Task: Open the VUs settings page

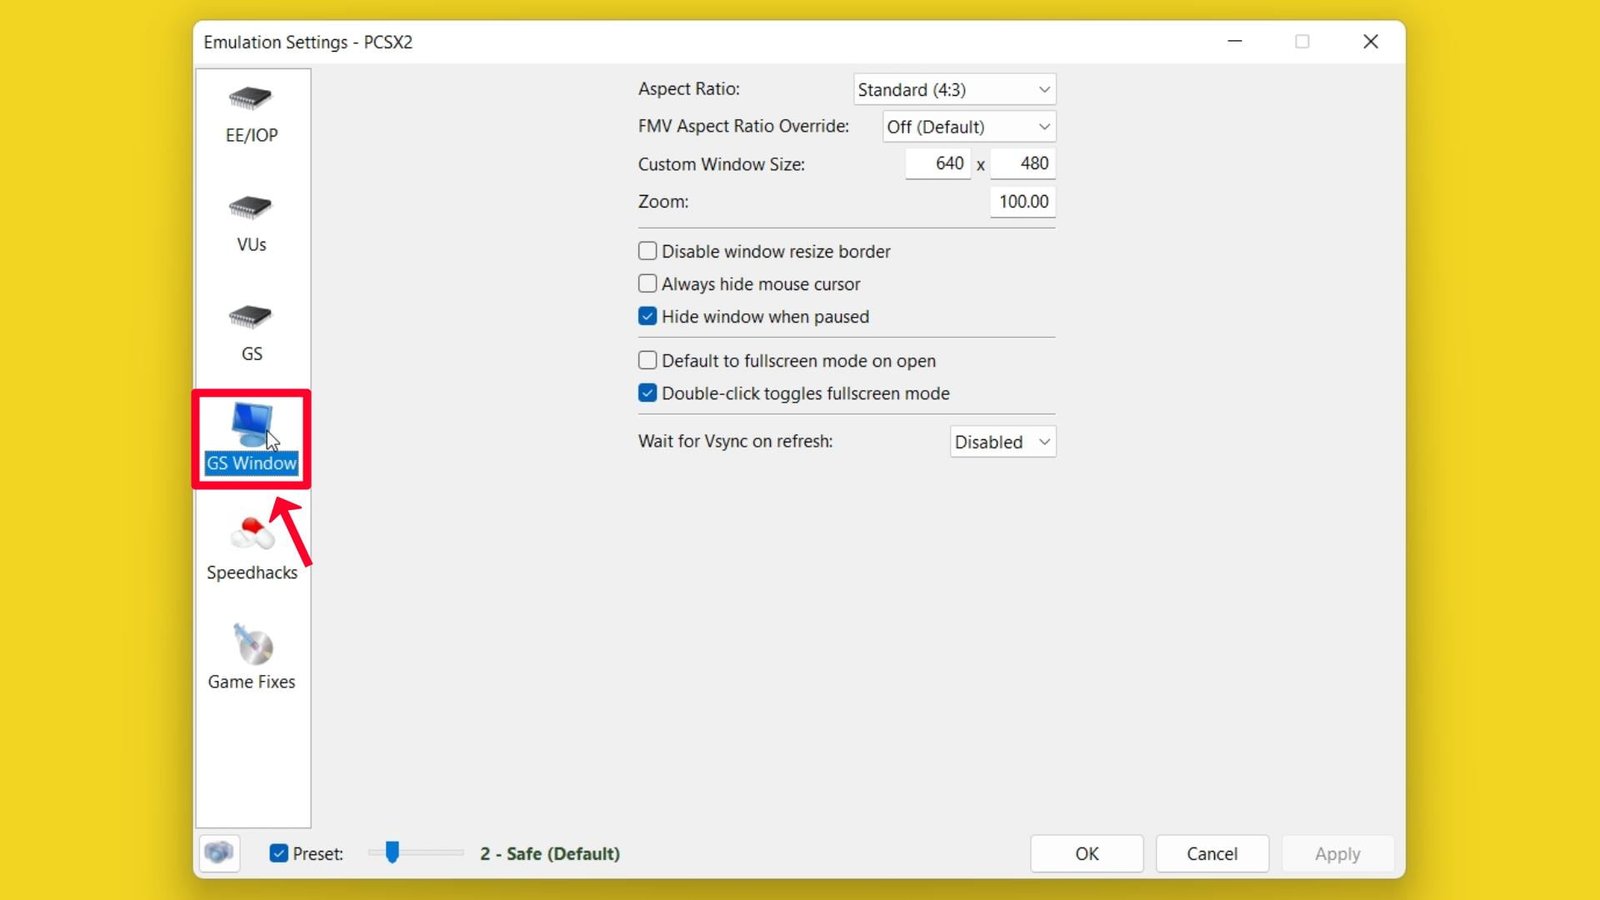Action: 251,224
